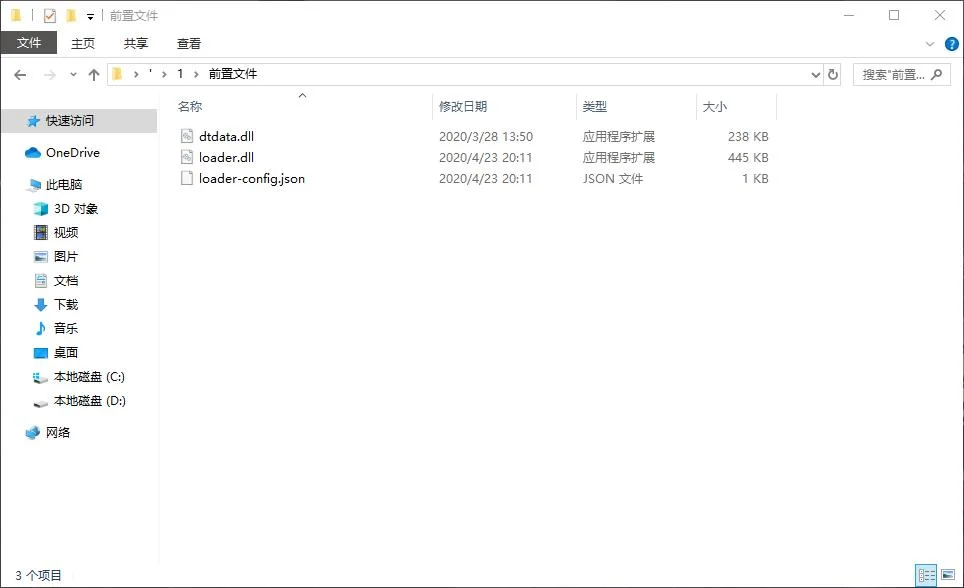Image resolution: width=964 pixels, height=588 pixels.
Task: Open the dtdata.dll file icon
Action: click(x=188, y=135)
